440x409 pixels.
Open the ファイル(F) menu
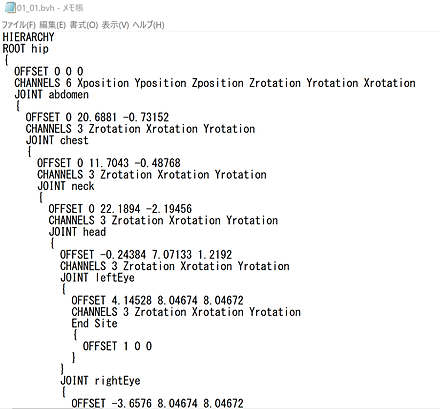(19, 25)
